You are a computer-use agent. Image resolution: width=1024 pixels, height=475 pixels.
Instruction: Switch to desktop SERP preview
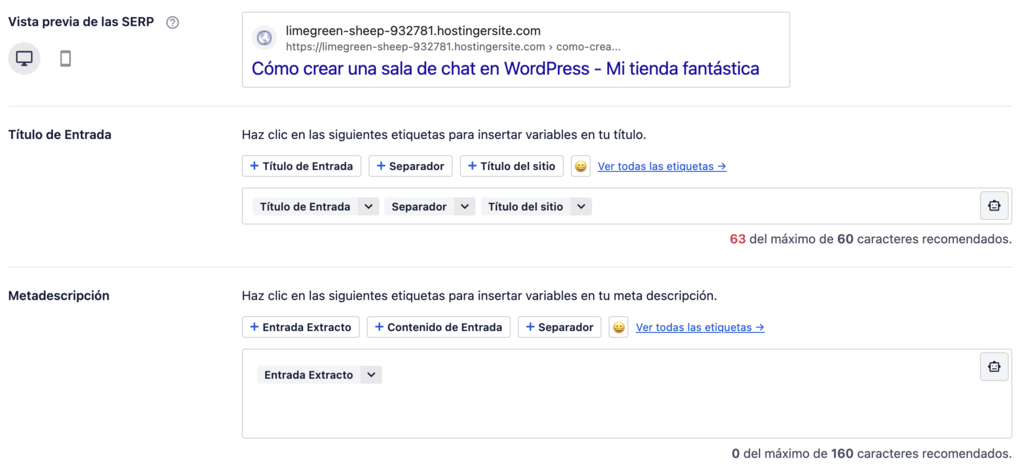[24, 59]
